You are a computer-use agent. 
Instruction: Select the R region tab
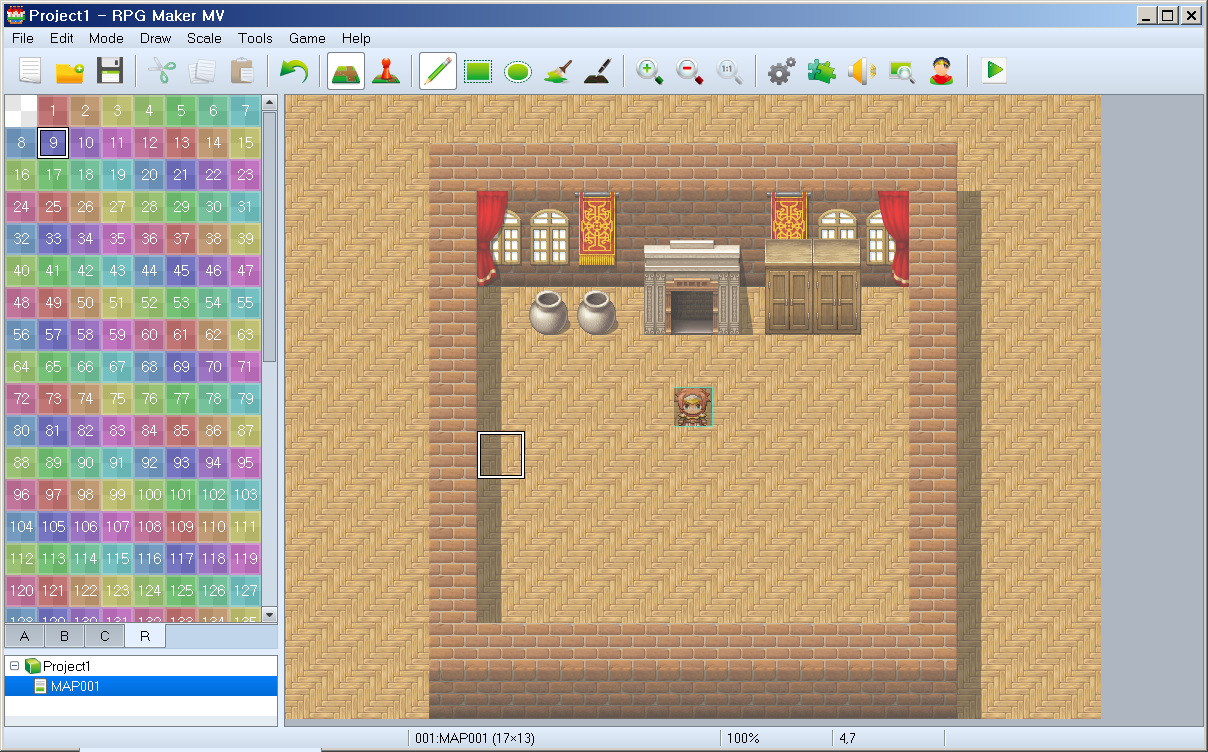pos(145,635)
